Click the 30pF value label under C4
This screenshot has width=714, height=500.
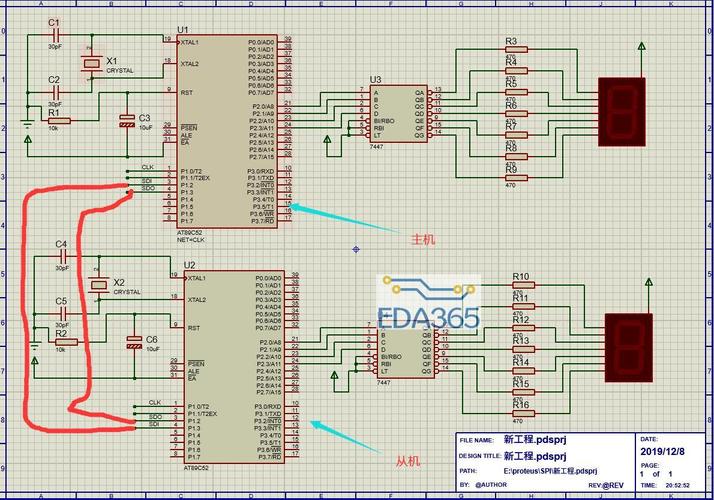[x=62, y=268]
